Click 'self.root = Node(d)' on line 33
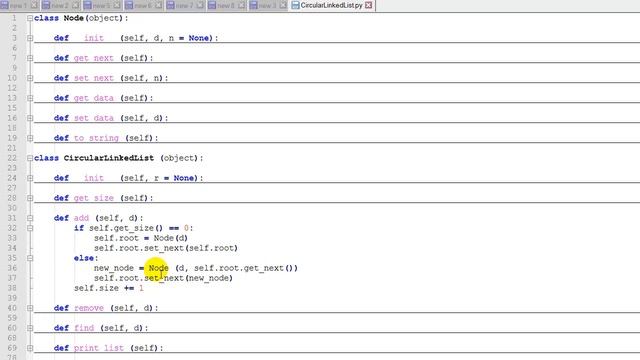The image size is (640, 360). click(141, 238)
